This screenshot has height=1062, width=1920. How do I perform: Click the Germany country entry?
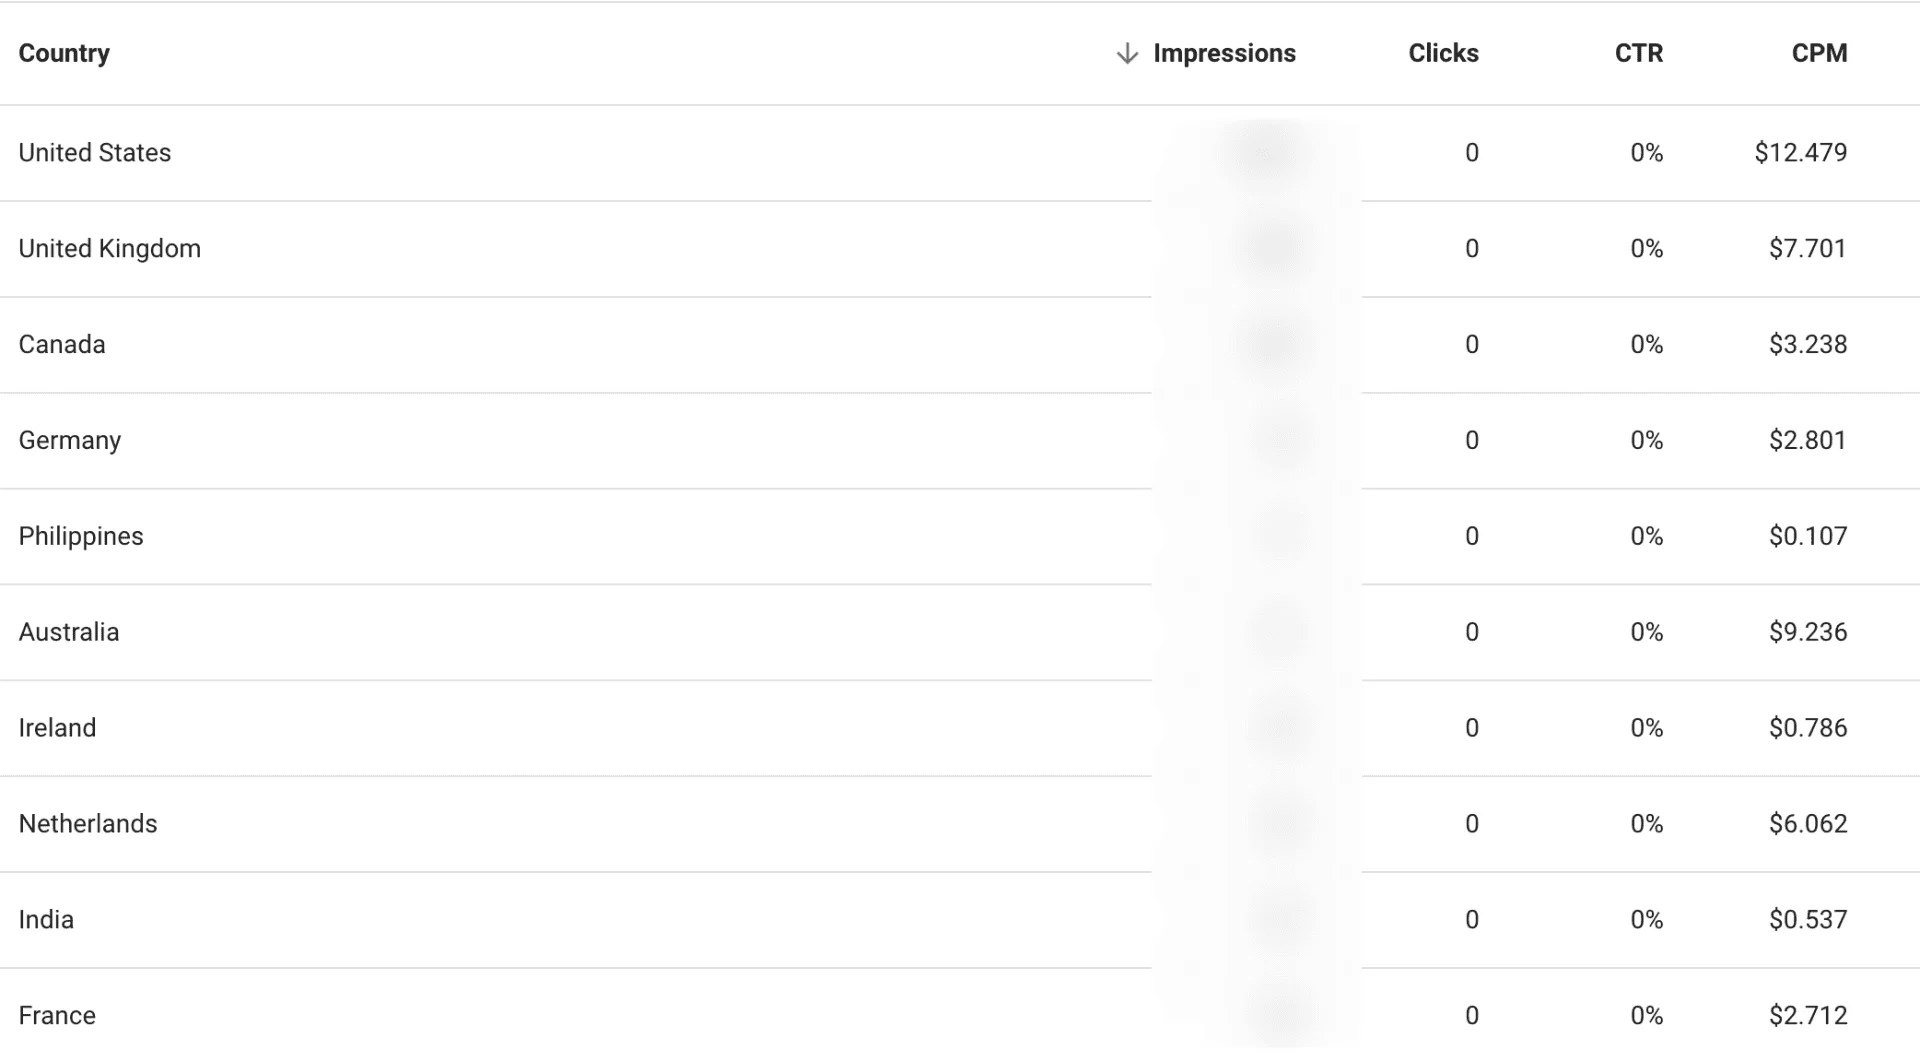click(x=70, y=441)
